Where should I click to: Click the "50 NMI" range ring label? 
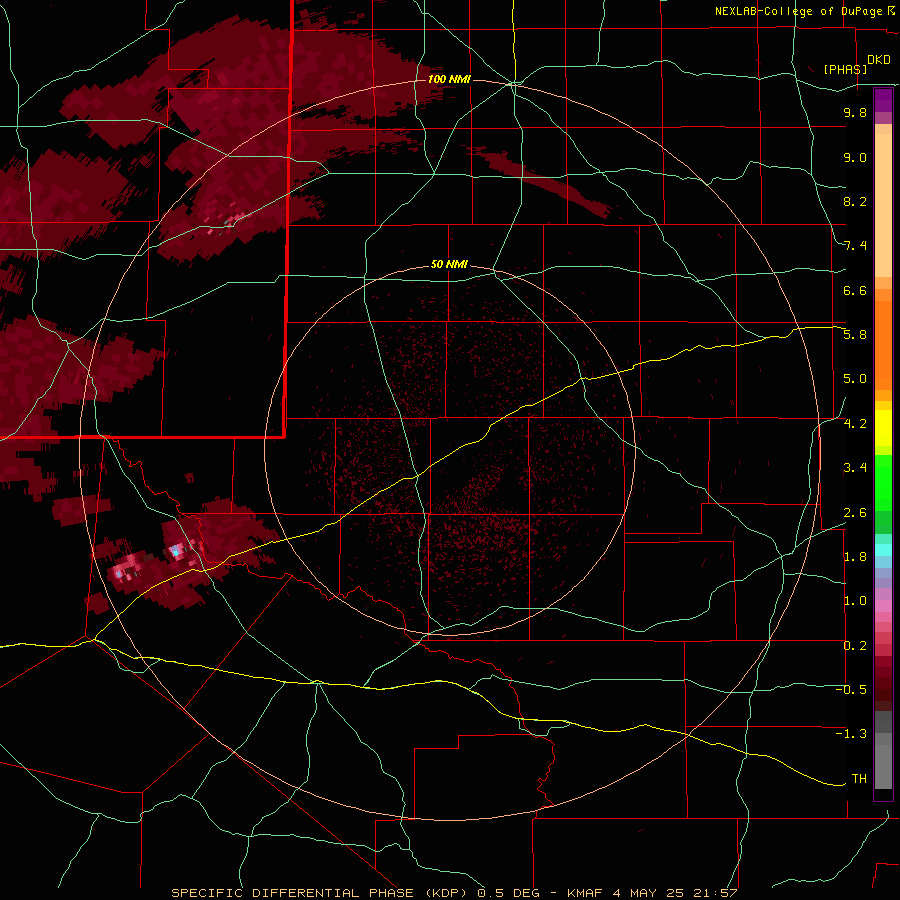(x=449, y=264)
